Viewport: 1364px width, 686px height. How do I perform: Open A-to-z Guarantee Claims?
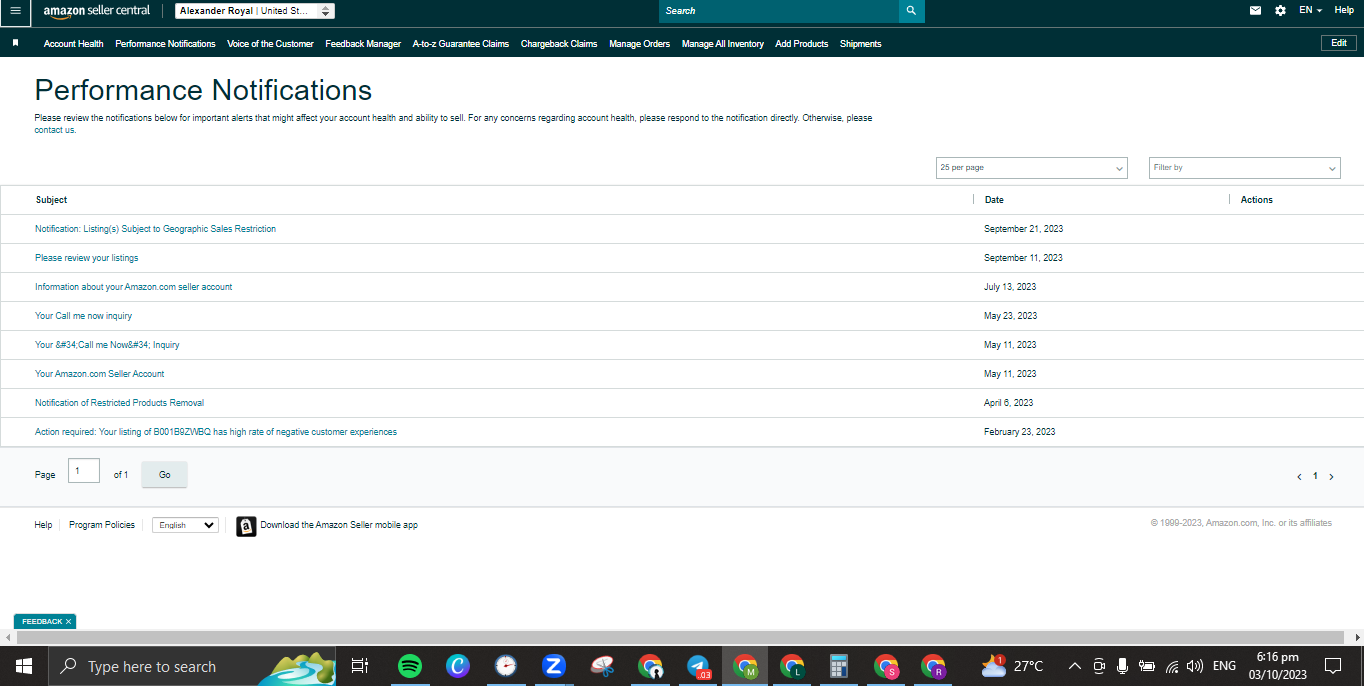coord(461,44)
